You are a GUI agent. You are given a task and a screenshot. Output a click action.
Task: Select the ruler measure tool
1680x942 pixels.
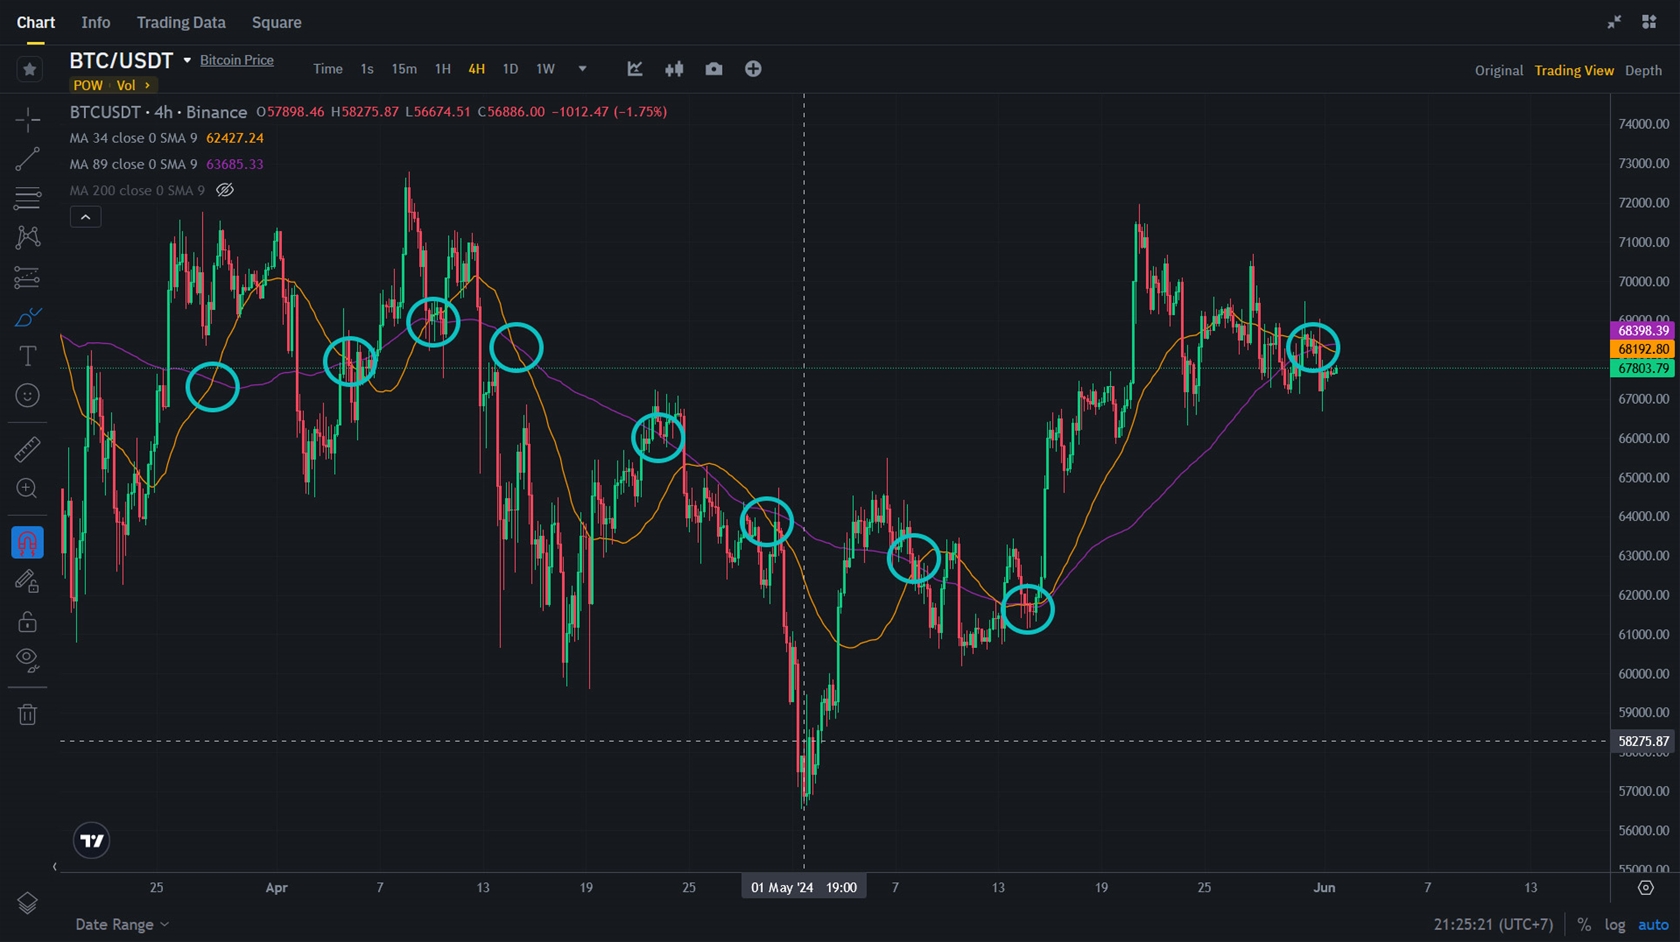[x=28, y=449]
